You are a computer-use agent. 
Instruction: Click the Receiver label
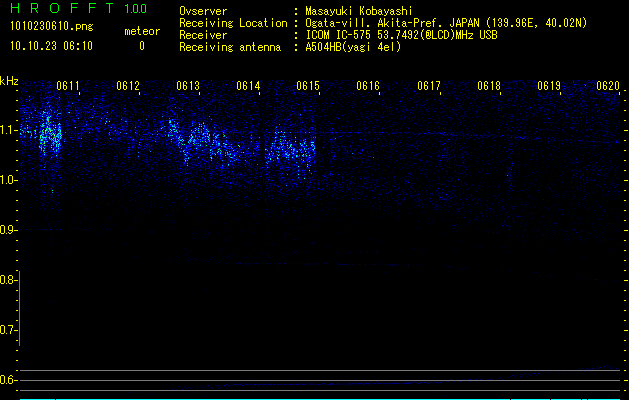point(203,35)
